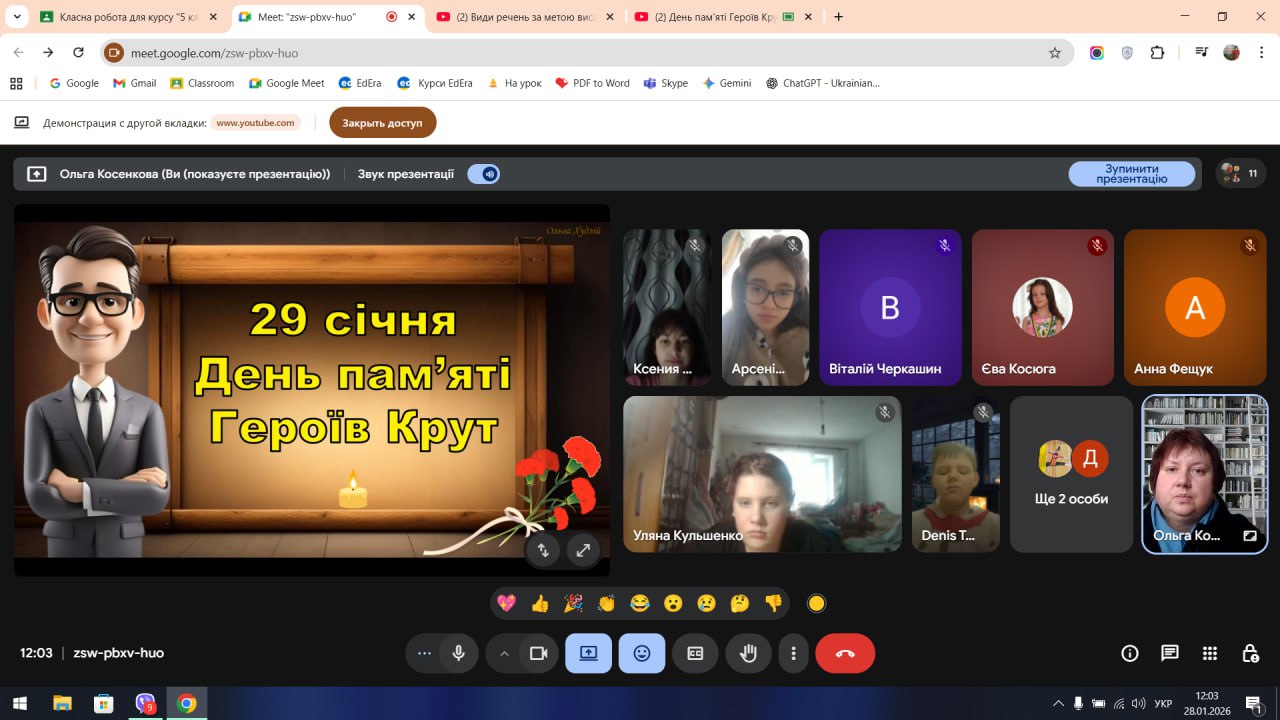The height and width of the screenshot is (720, 1280).
Task: Send the thumbs up reaction
Action: point(540,603)
